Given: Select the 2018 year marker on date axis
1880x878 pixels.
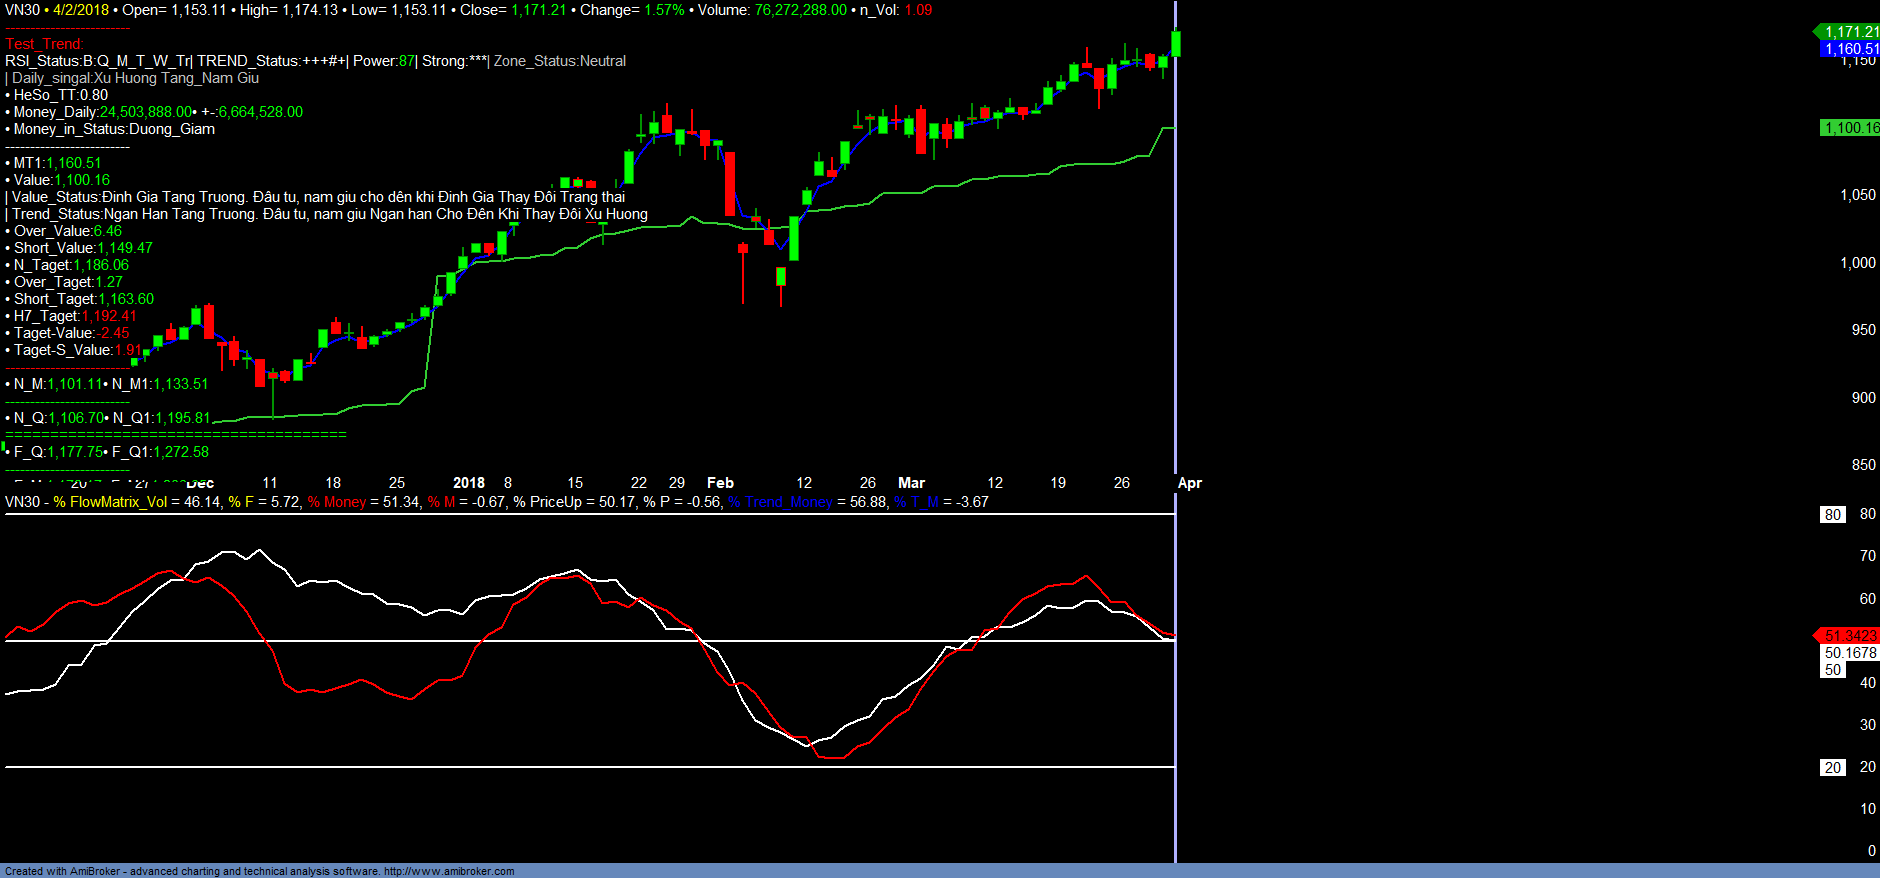Looking at the screenshot, I should [468, 483].
